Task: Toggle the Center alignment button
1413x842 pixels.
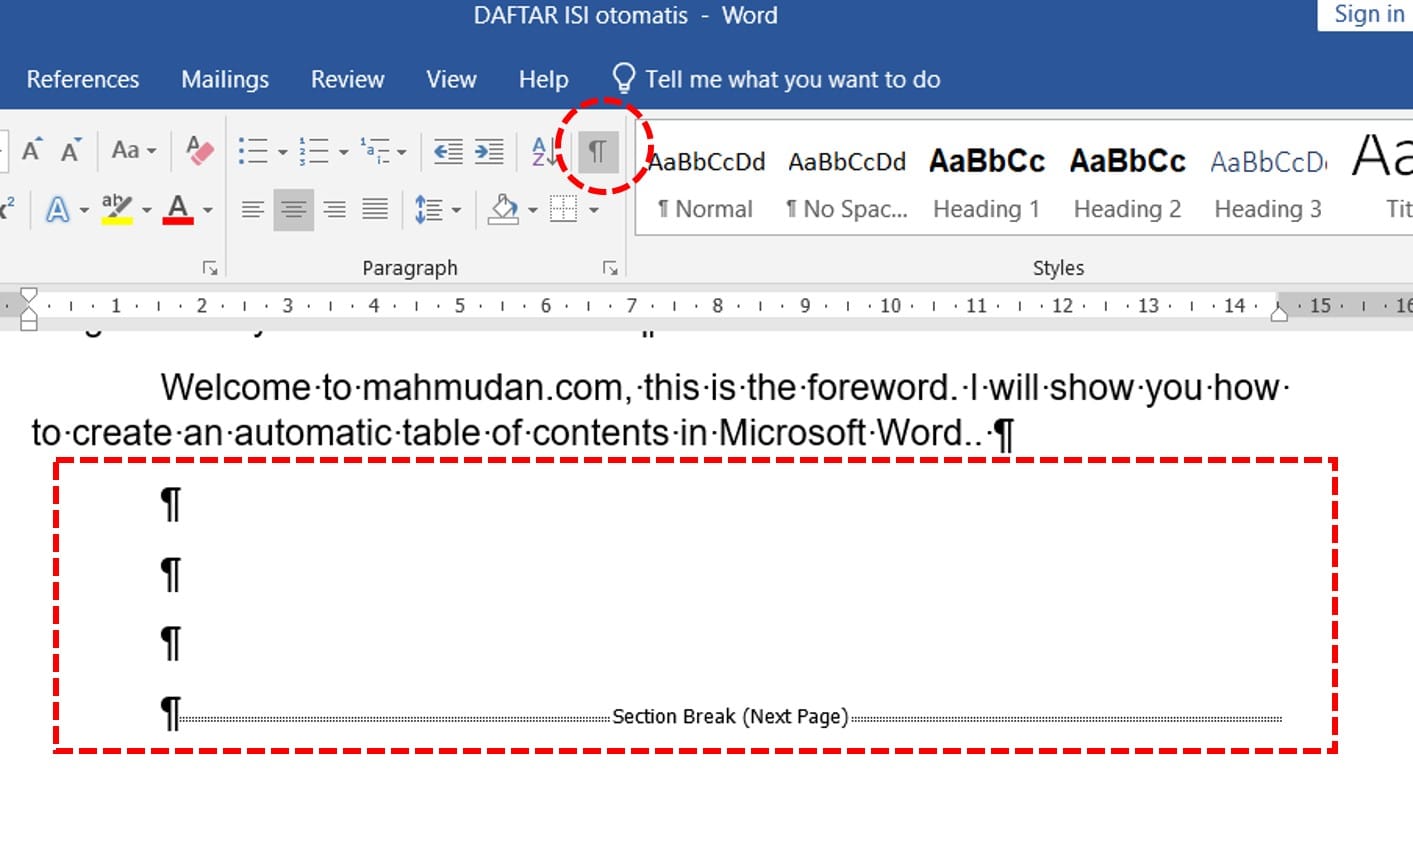Action: [293, 210]
